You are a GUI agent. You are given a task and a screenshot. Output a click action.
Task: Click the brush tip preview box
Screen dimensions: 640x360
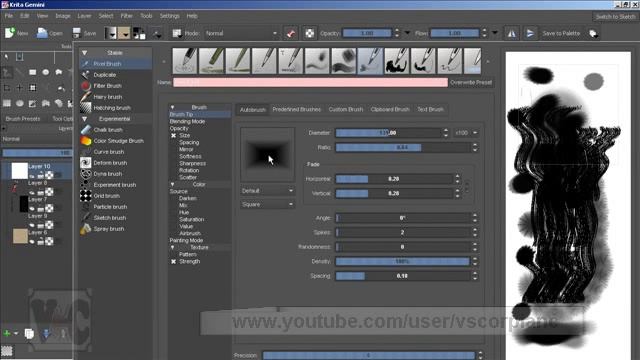pyautogui.click(x=267, y=154)
